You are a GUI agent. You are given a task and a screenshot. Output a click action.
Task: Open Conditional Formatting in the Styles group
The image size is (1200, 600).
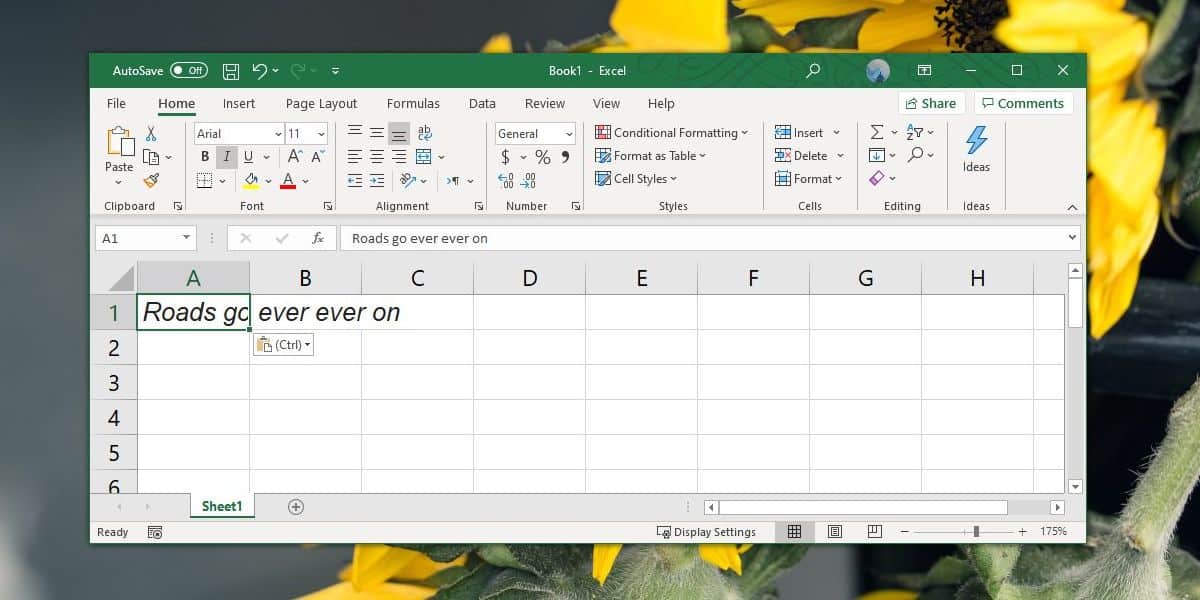pos(672,132)
